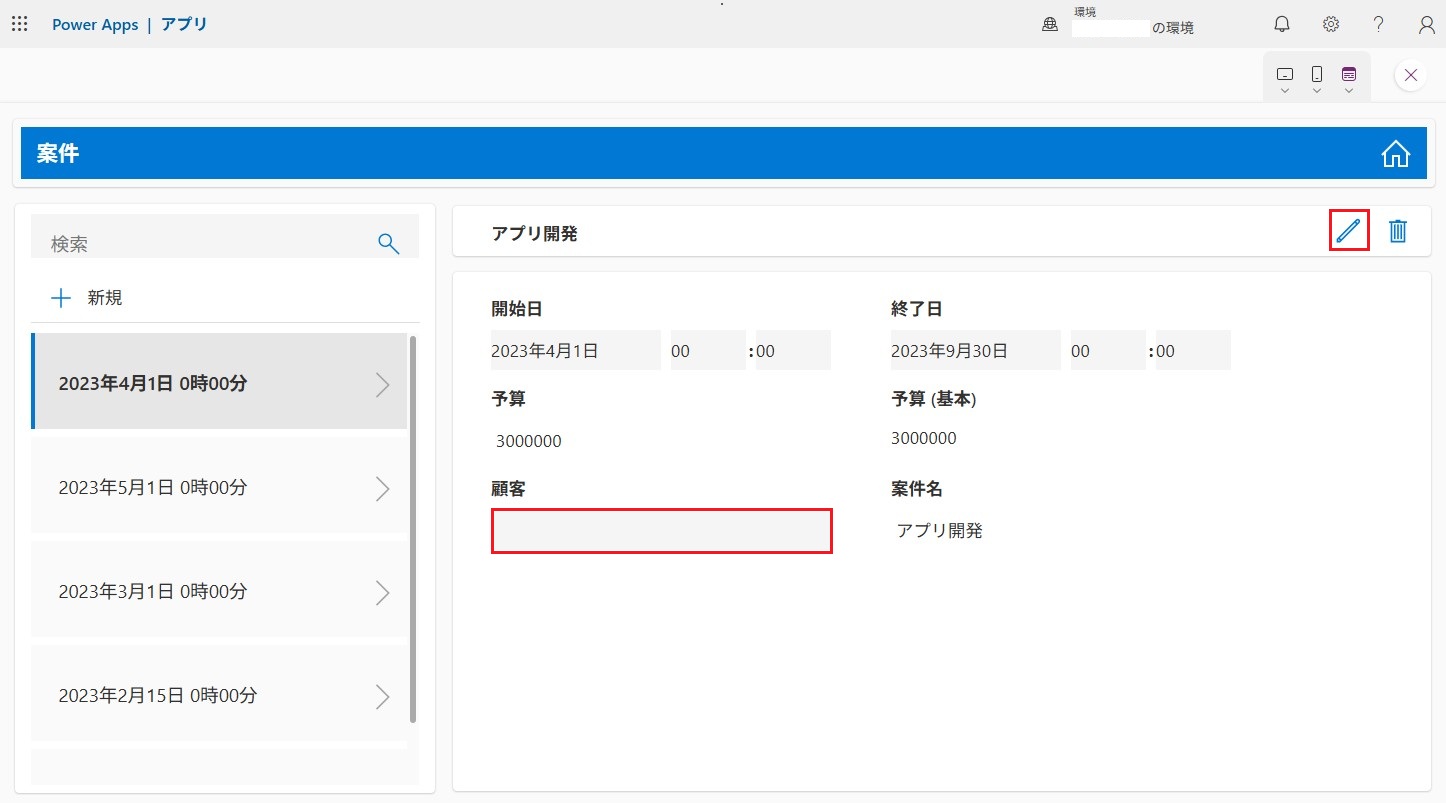Click the 新規 button to add record
Screen dimensions: 1446x803
point(88,297)
